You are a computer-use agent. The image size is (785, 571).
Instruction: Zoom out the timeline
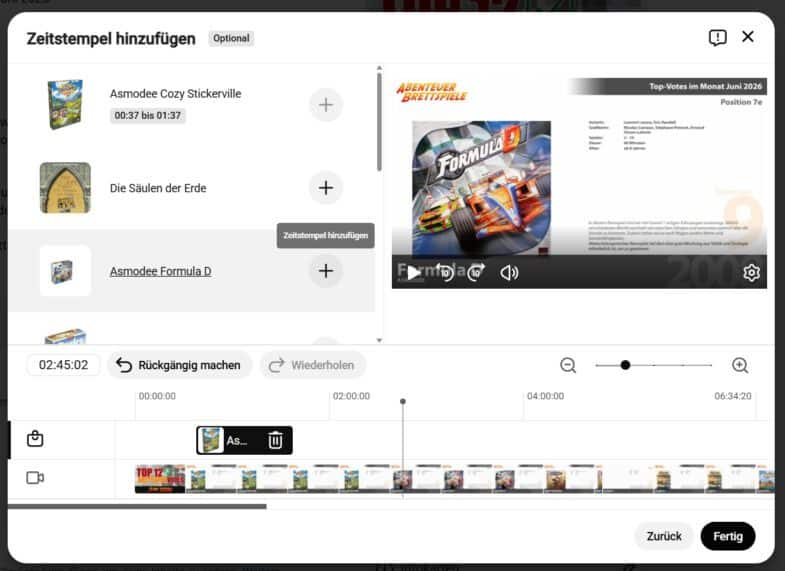click(568, 365)
